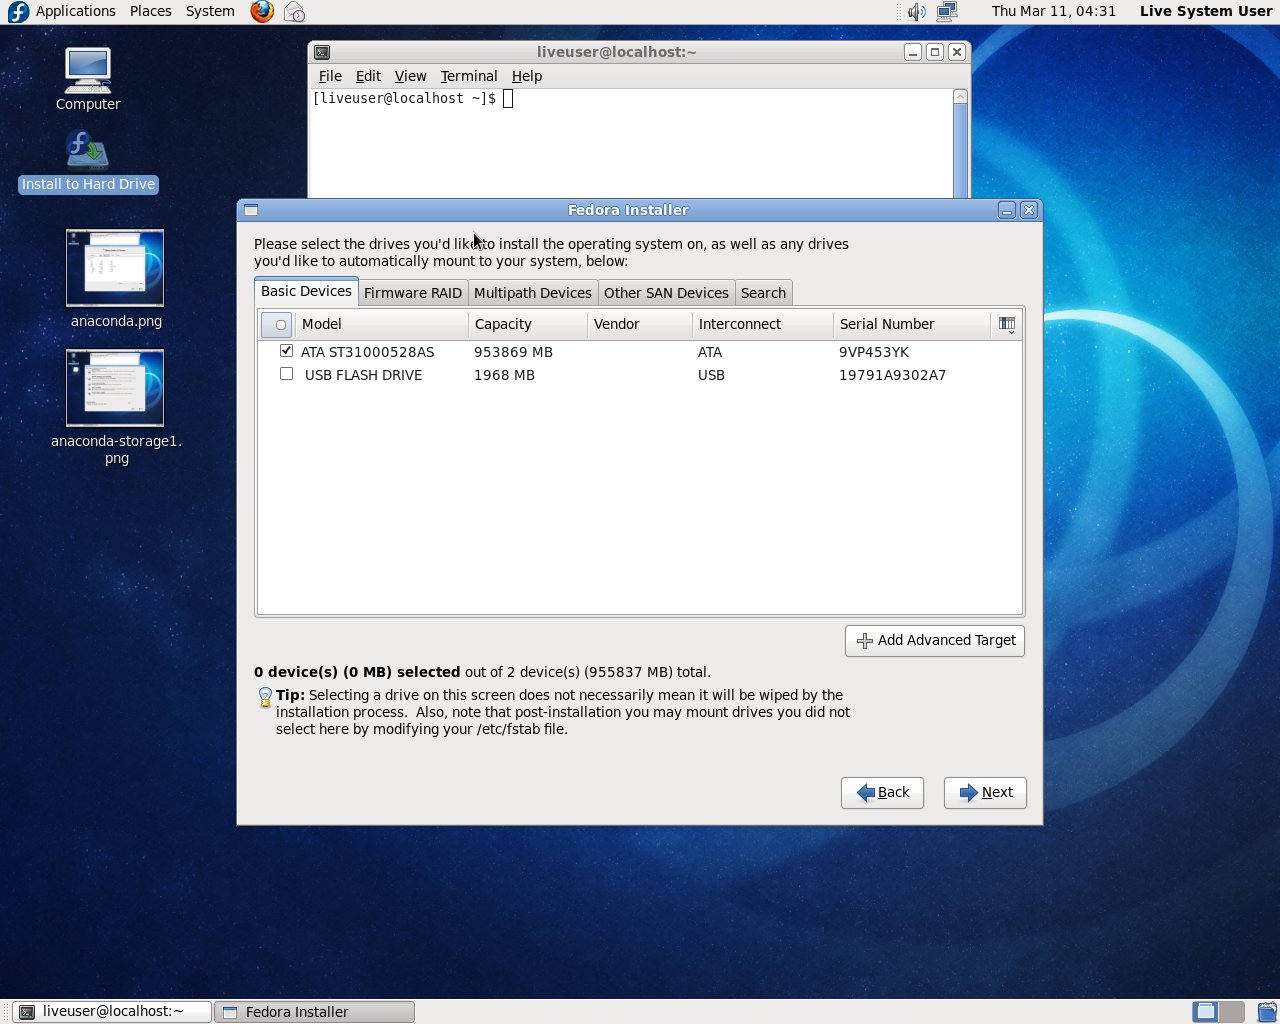Viewport: 1280px width, 1024px height.
Task: Open the Terminal menu in terminal window
Action: coord(468,76)
